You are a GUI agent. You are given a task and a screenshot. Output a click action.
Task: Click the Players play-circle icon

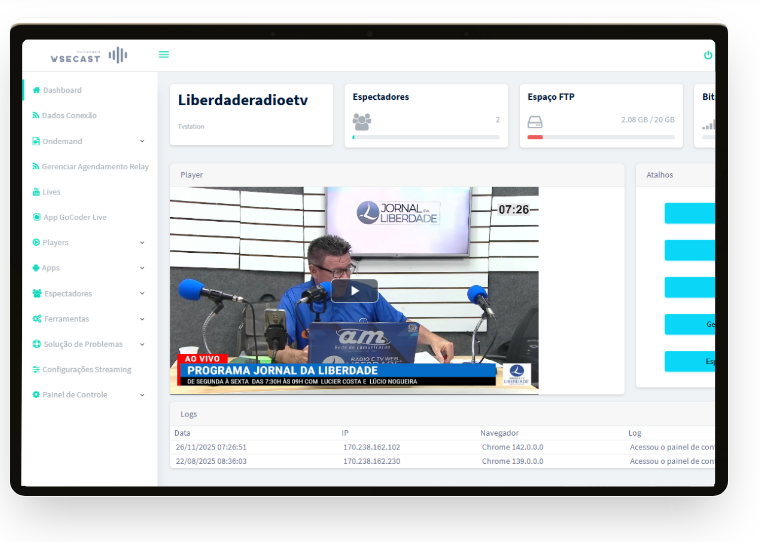[36, 242]
